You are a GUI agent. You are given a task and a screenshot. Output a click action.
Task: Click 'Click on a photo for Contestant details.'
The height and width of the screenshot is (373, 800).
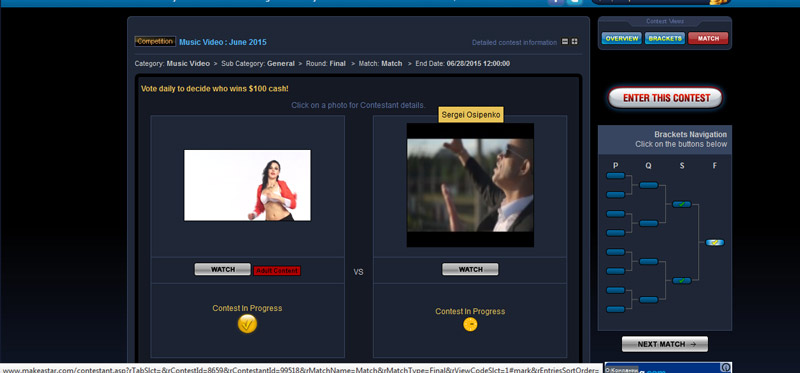point(358,105)
